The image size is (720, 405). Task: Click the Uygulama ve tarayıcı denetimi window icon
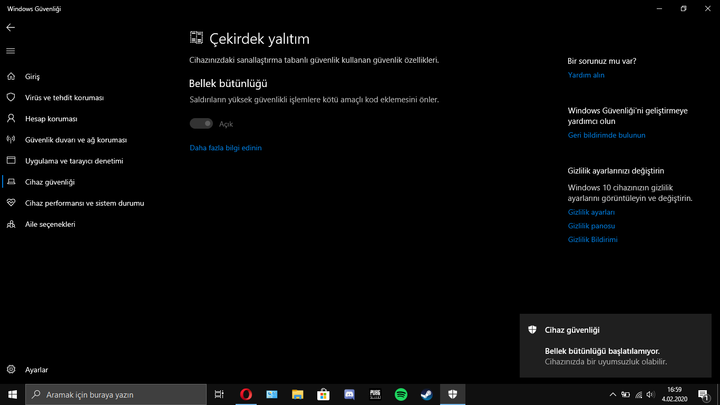coord(11,161)
